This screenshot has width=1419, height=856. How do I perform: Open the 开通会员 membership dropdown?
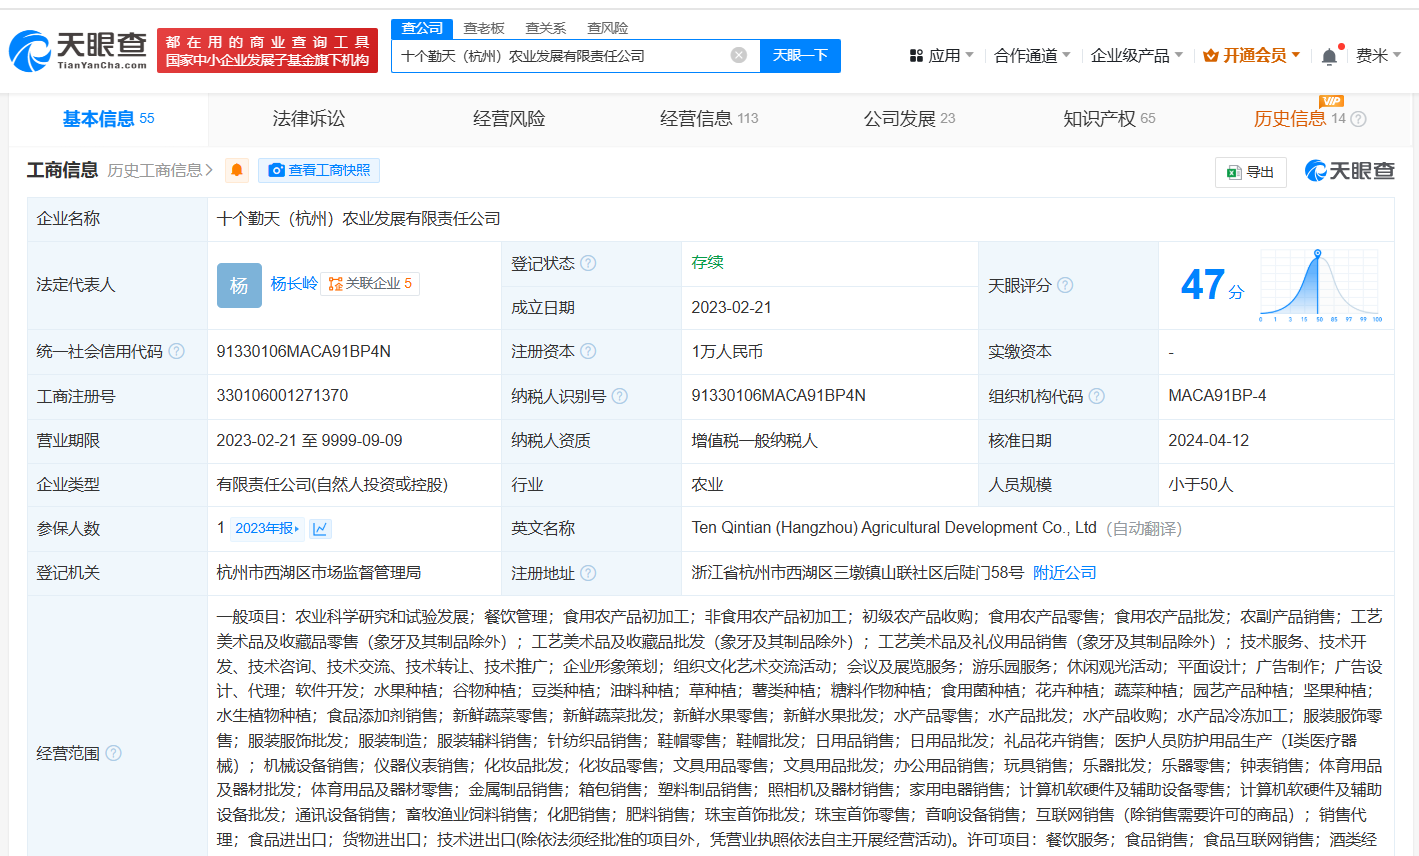pyautogui.click(x=1251, y=56)
